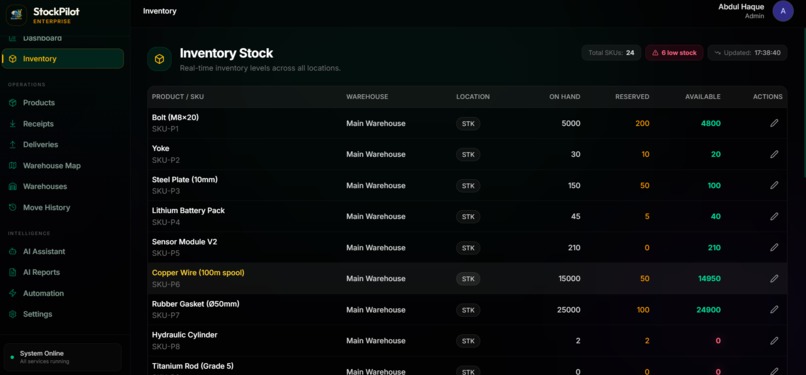Image resolution: width=806 pixels, height=375 pixels.
Task: Edit the Hydraulic Cylinder row
Action: pos(774,341)
